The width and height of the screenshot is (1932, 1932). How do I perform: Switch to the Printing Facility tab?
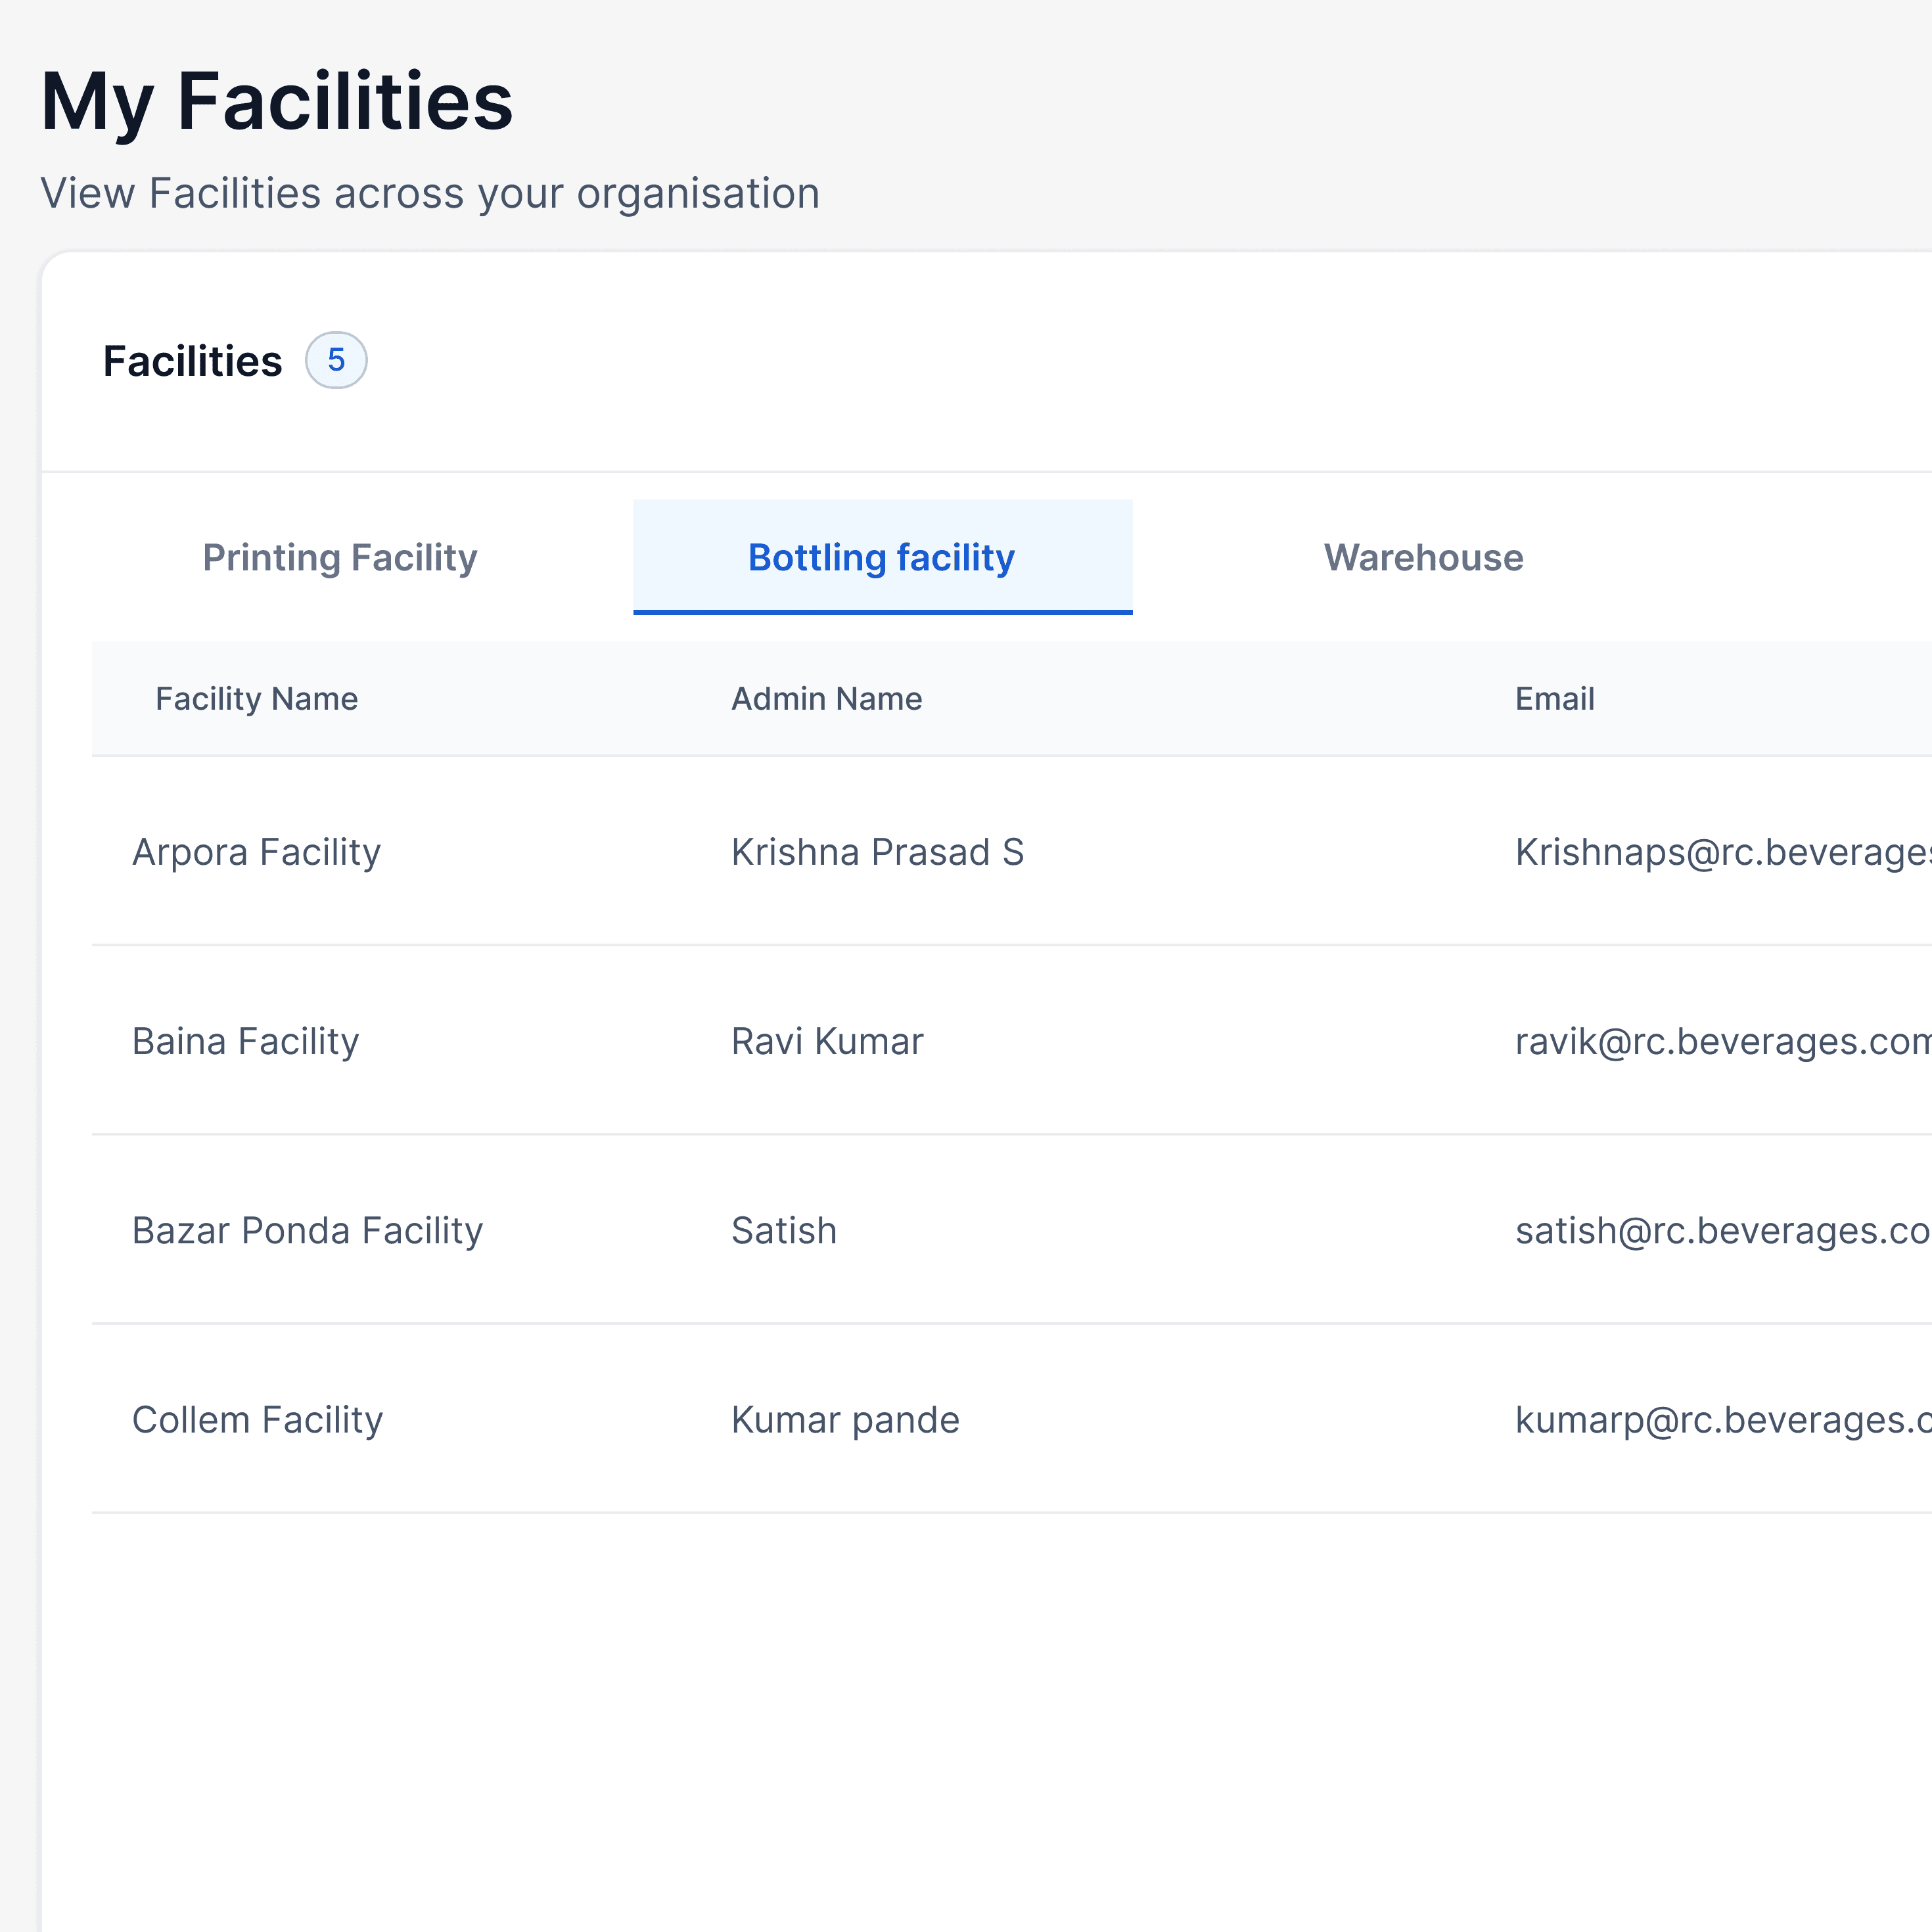click(x=339, y=557)
